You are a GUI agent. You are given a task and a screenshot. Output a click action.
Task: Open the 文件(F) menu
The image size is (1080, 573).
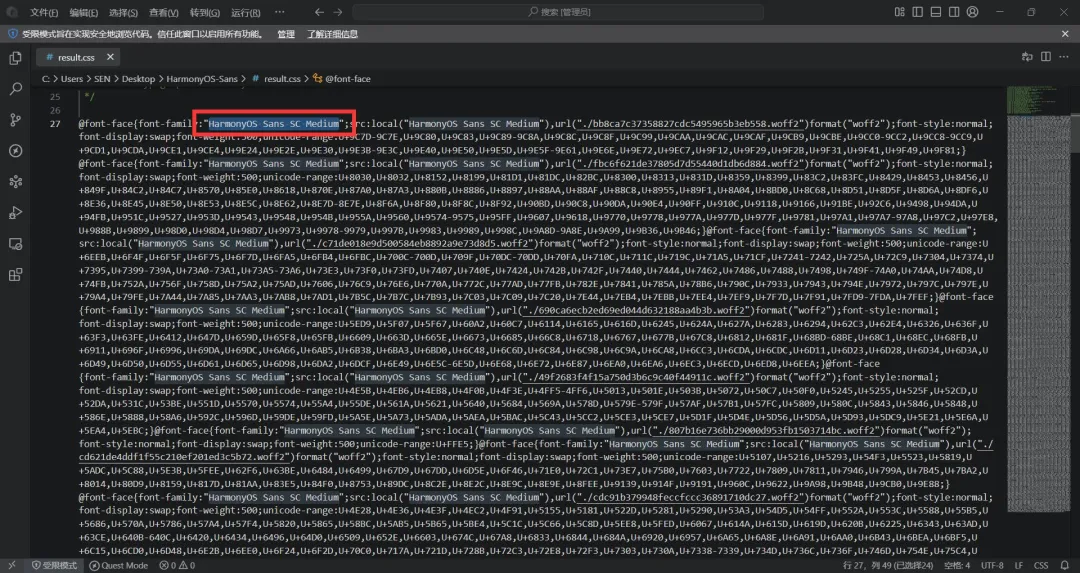[x=44, y=12]
